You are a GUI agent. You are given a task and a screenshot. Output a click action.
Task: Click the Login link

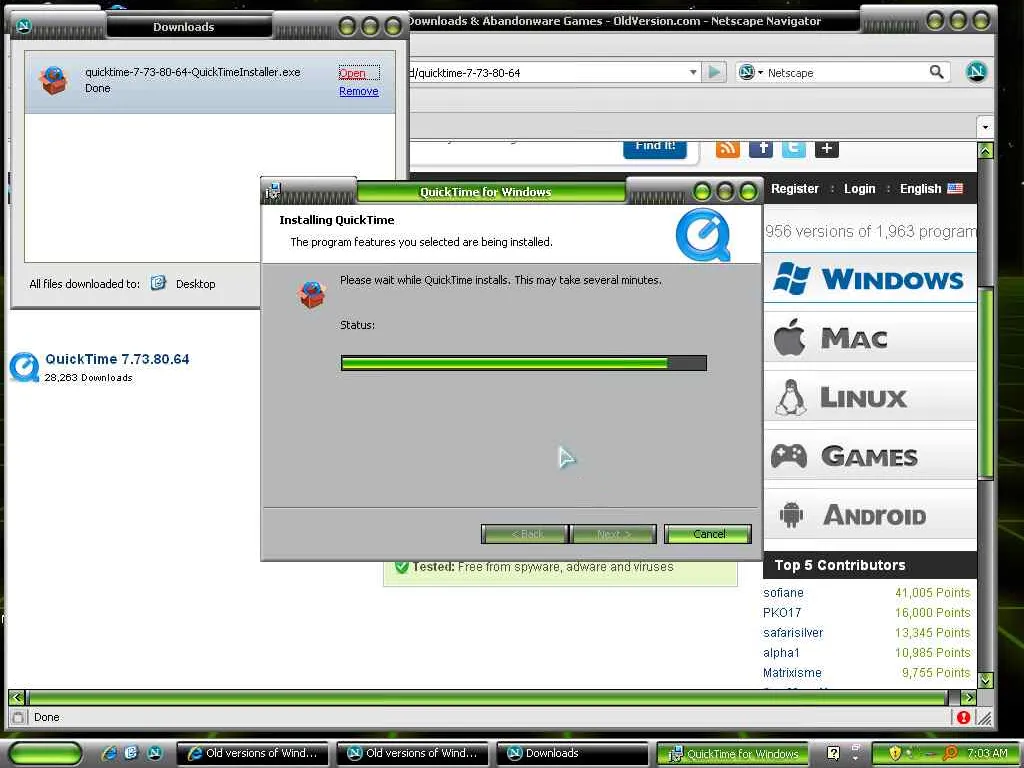(x=859, y=188)
